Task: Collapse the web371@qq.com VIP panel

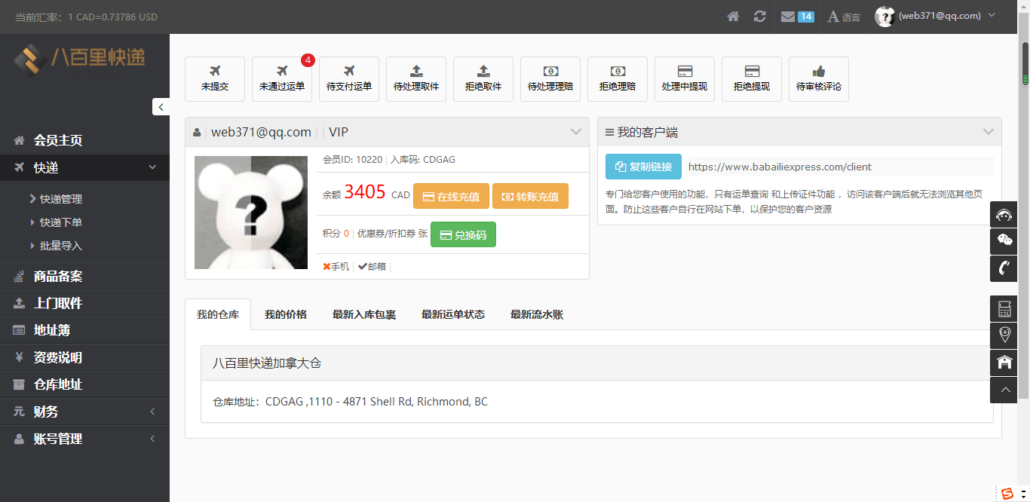Action: coord(575,132)
